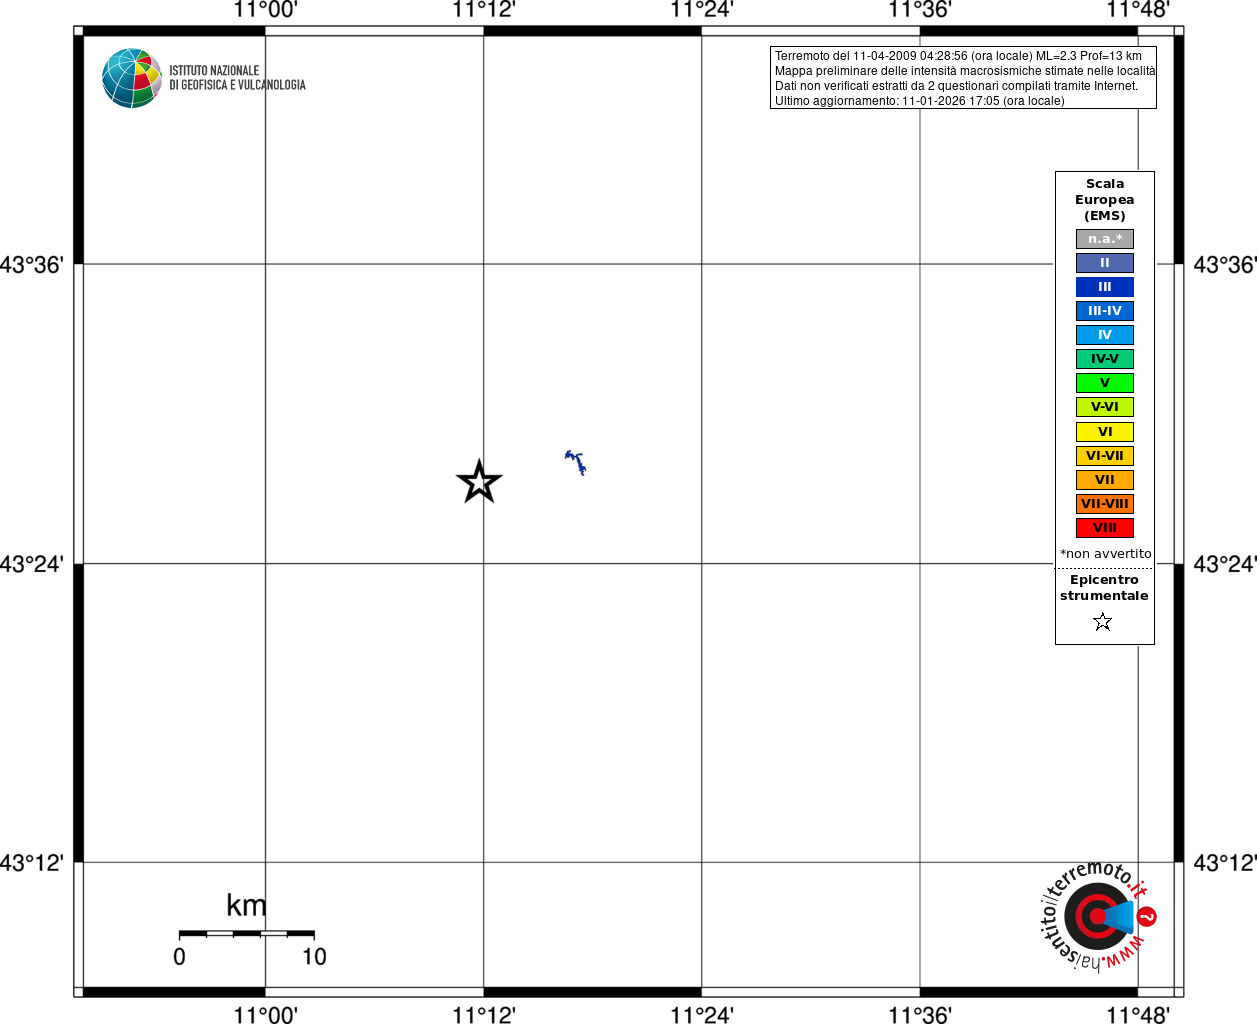Click the top 11°48' longitude label
Screen dimensions: 1257x1024
point(1138,10)
